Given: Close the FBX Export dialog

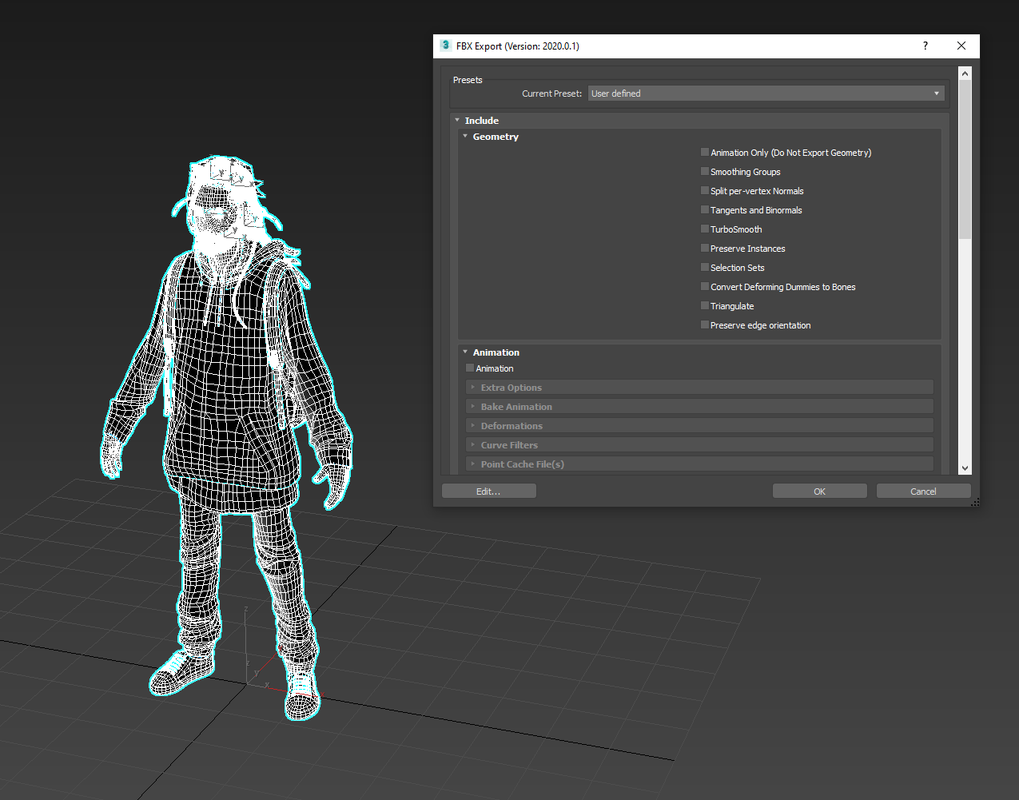Looking at the screenshot, I should click(961, 45).
